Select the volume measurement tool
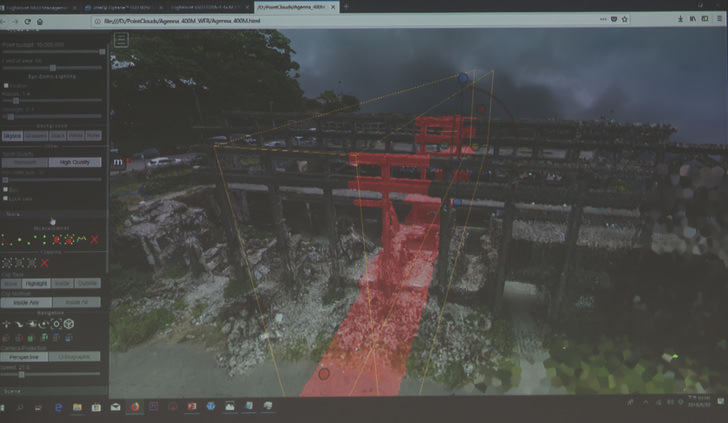This screenshot has height=423, width=728. point(69,240)
